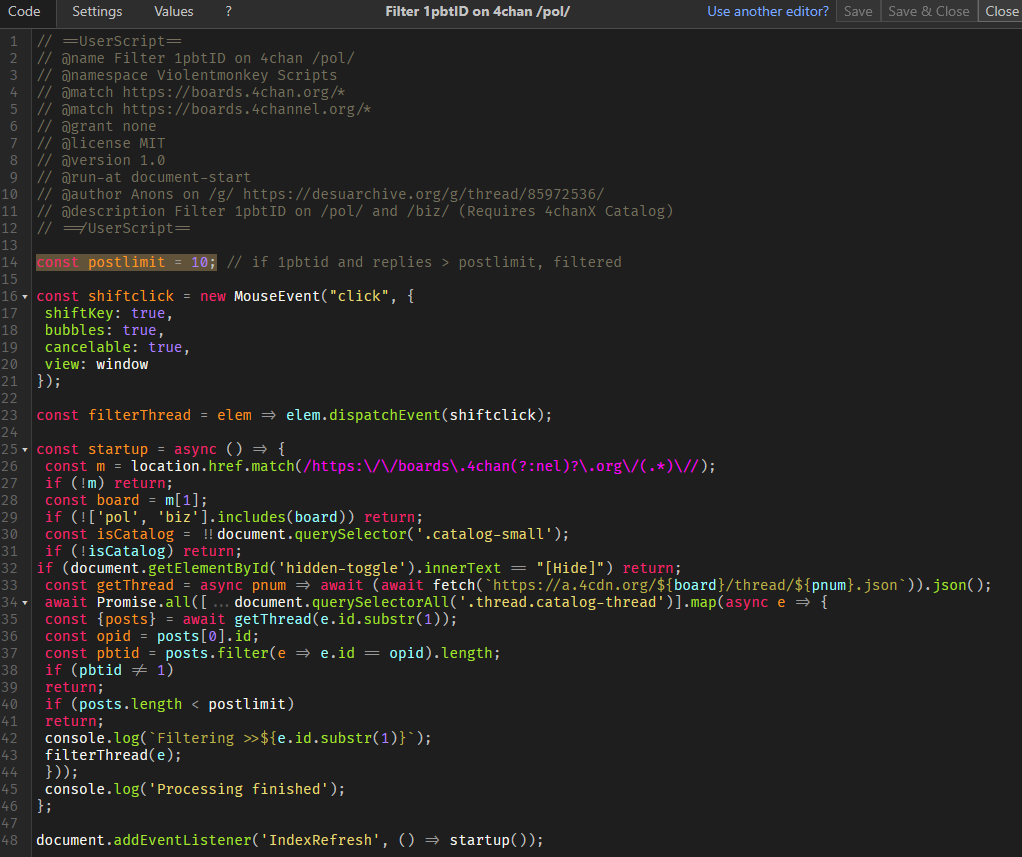Screen dimensions: 1022x857
Task: Click the "['pol', 'biz'].includes(board)" line
Action: [234, 517]
